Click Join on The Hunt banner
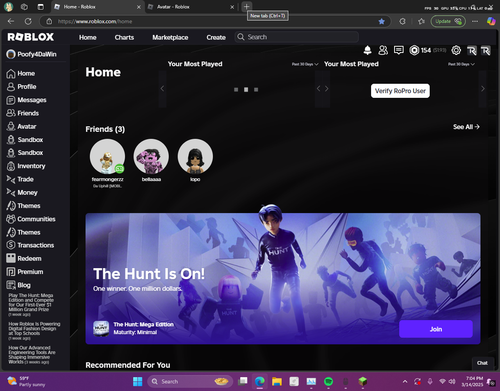The width and height of the screenshot is (500, 391). (x=436, y=329)
